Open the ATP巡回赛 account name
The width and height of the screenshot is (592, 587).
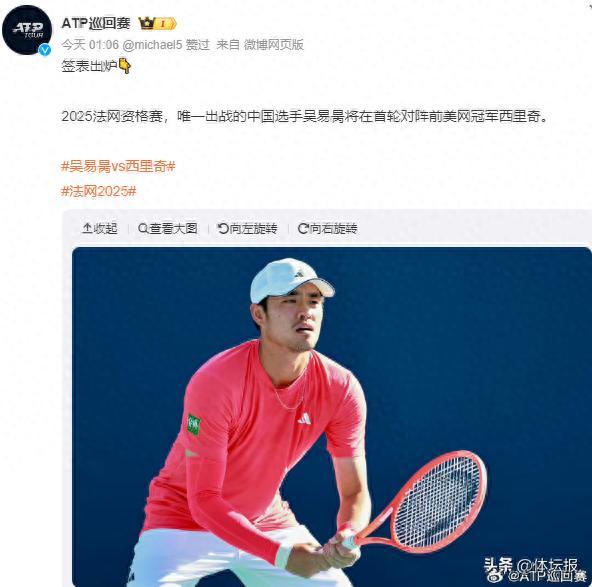tap(96, 23)
